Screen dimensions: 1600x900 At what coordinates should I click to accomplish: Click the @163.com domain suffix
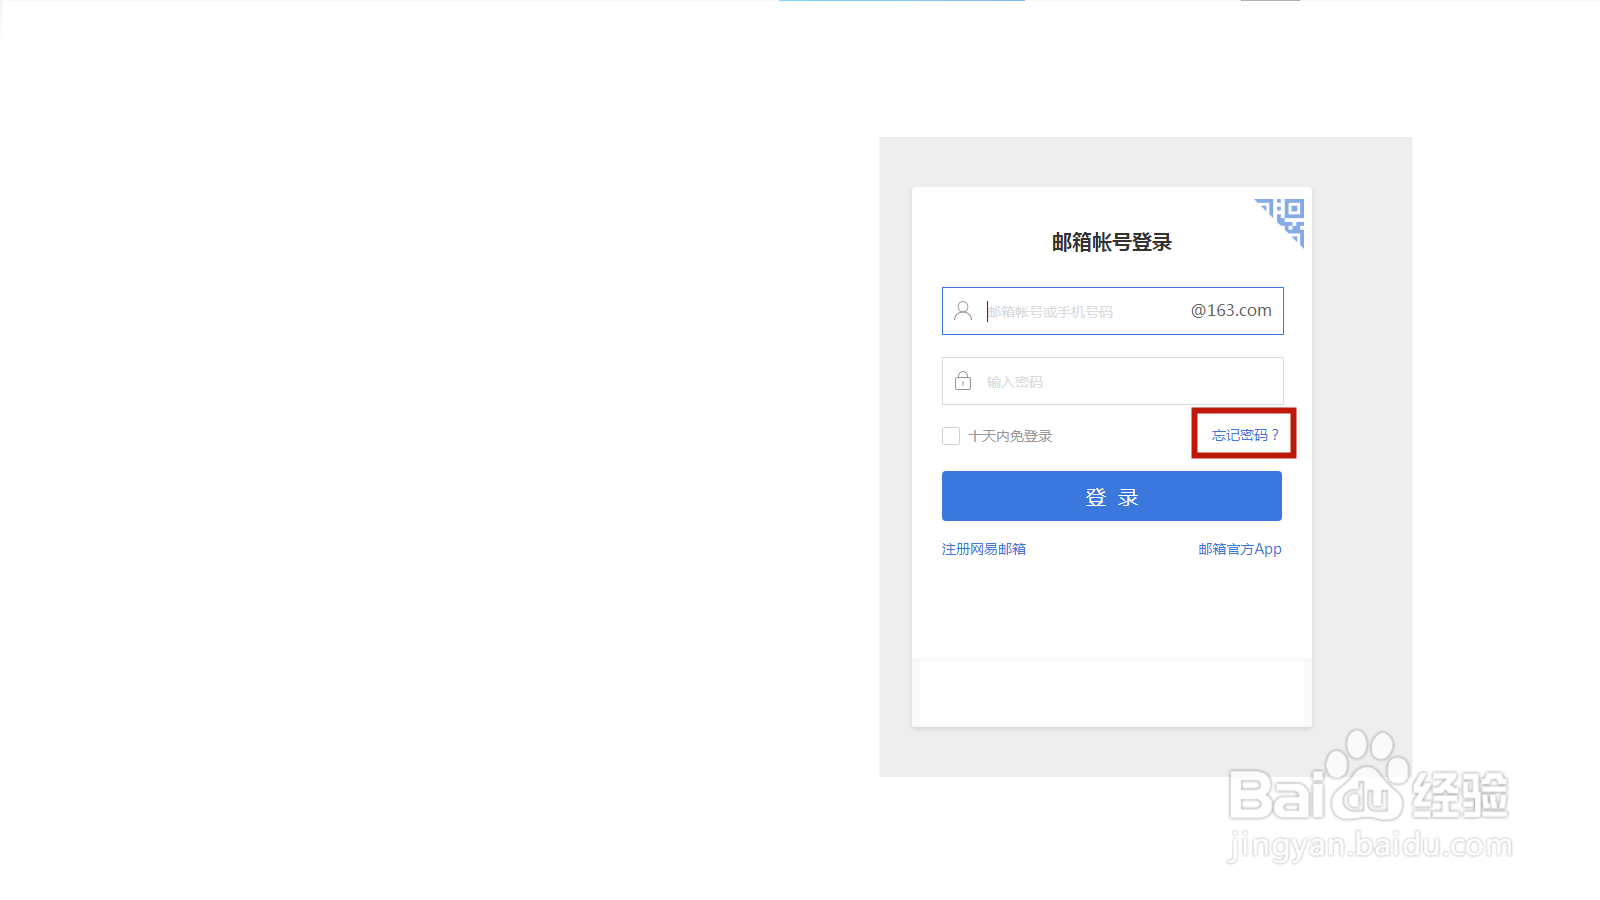click(x=1231, y=310)
